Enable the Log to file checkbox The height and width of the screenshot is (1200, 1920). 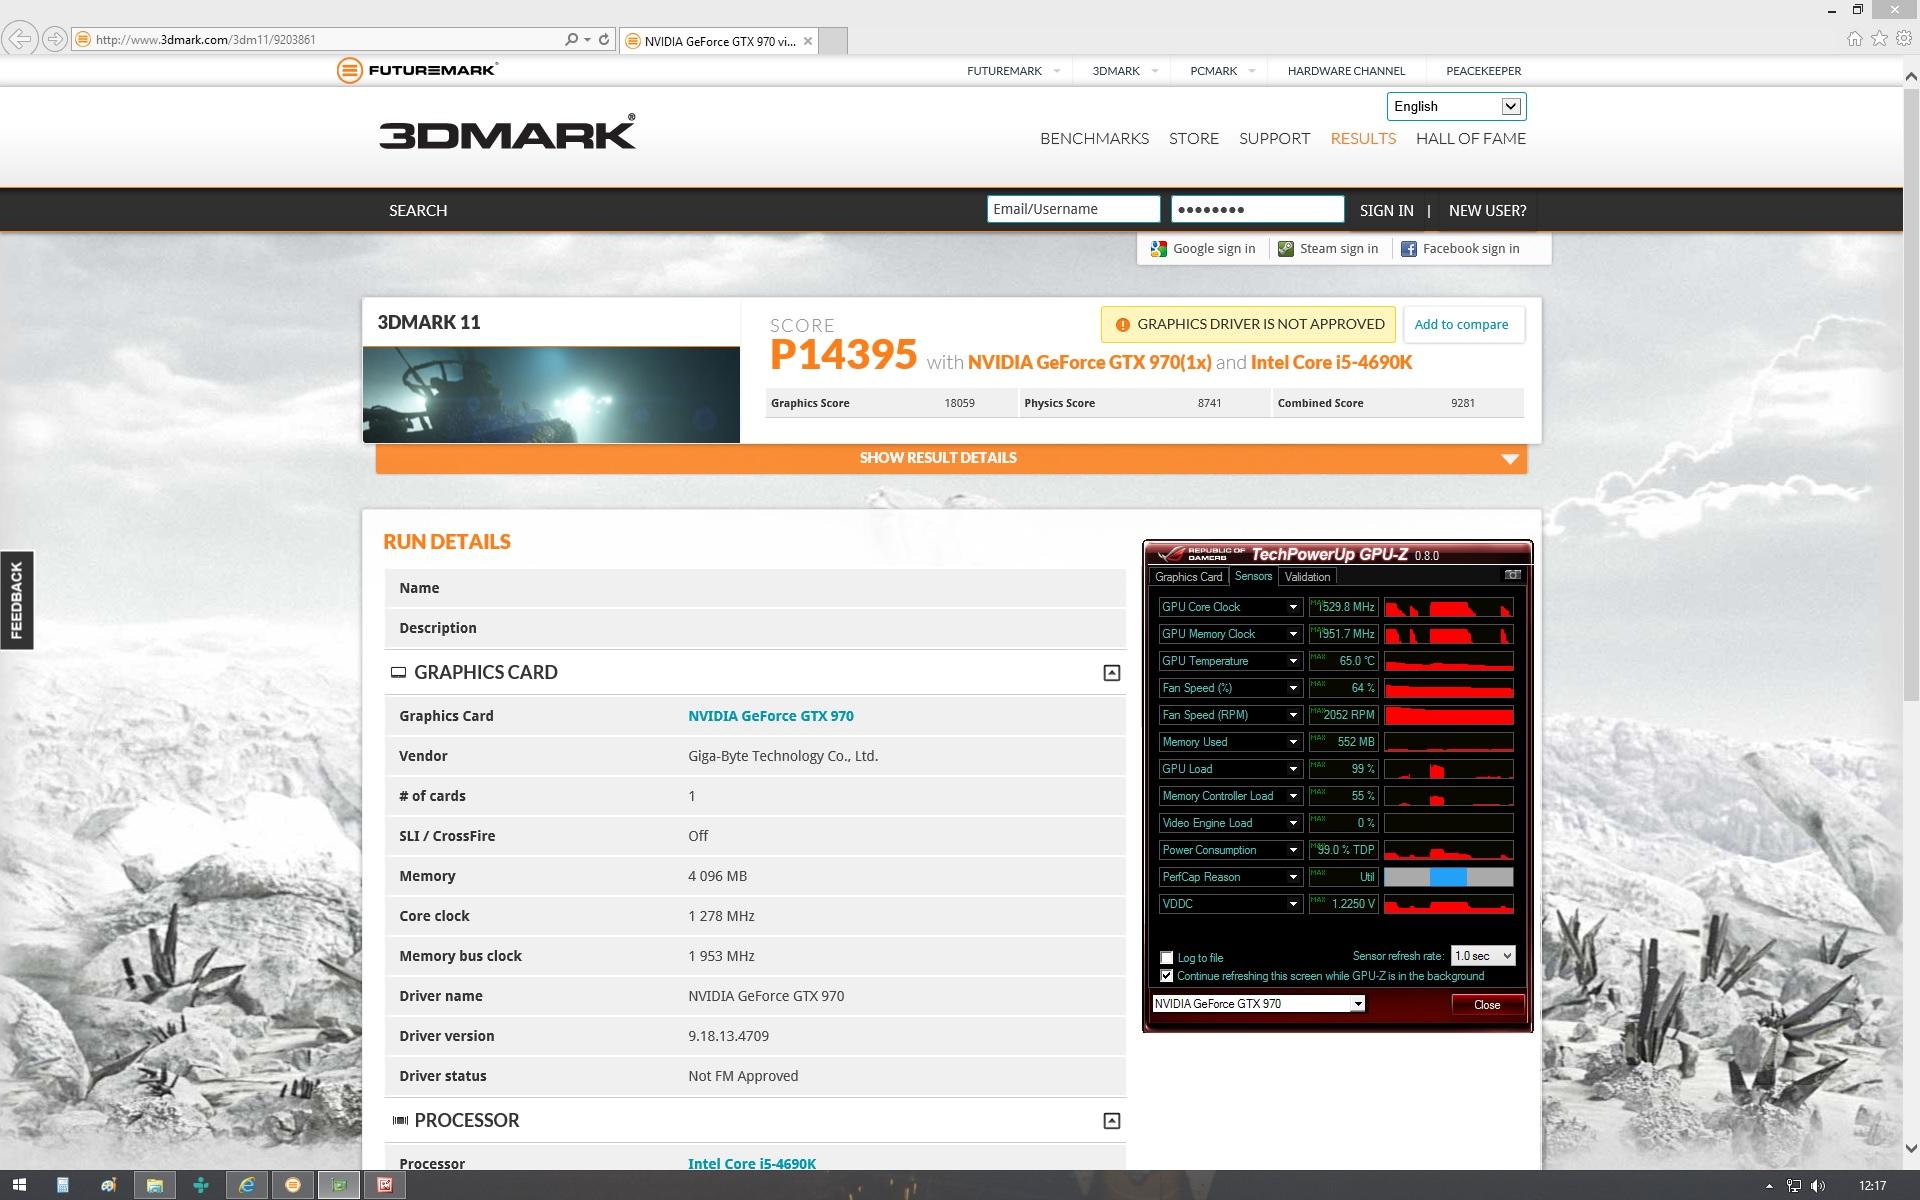tap(1166, 958)
